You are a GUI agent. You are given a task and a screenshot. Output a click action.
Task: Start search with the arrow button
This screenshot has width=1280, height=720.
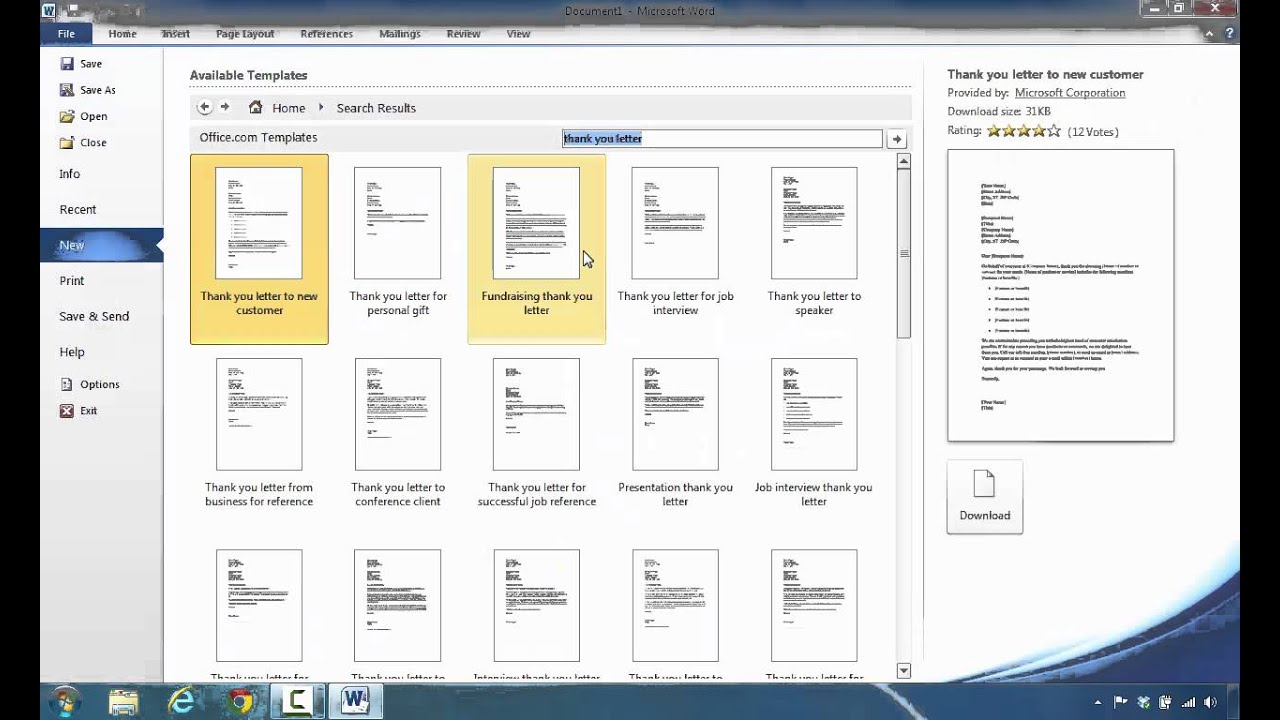(x=897, y=139)
